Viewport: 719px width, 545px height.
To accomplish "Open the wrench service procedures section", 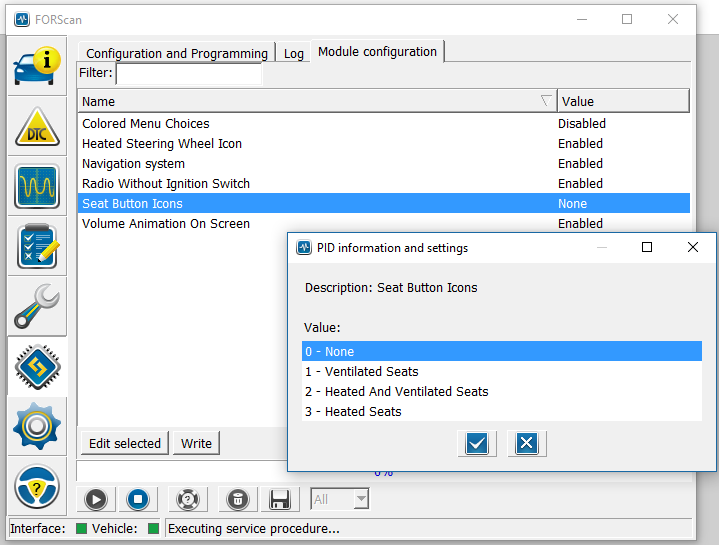I will pos(37,306).
